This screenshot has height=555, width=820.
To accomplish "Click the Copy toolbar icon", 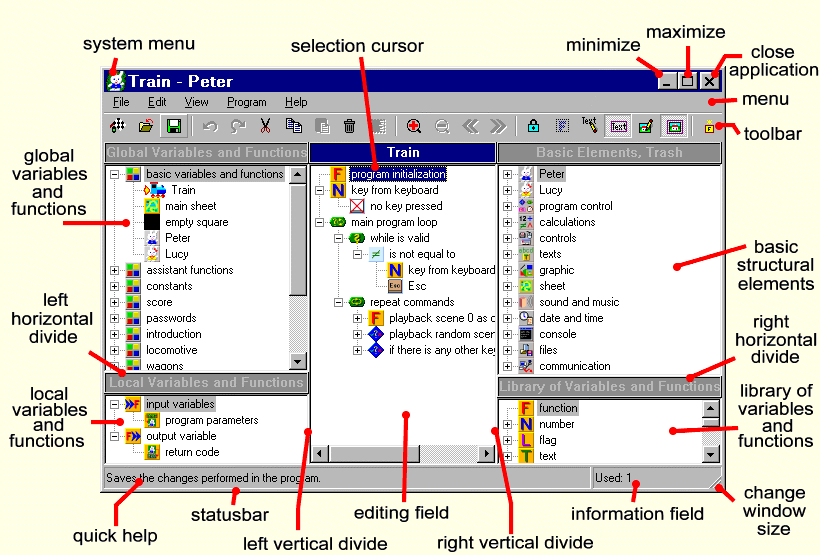I will [294, 126].
